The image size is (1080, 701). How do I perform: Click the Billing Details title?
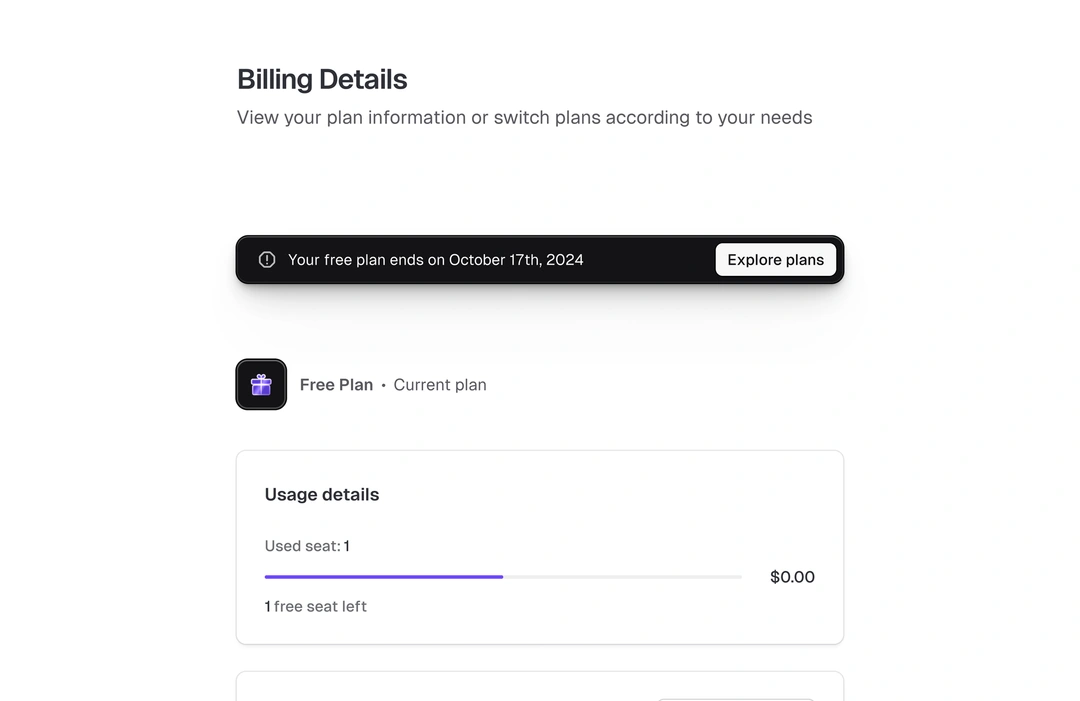click(x=322, y=79)
